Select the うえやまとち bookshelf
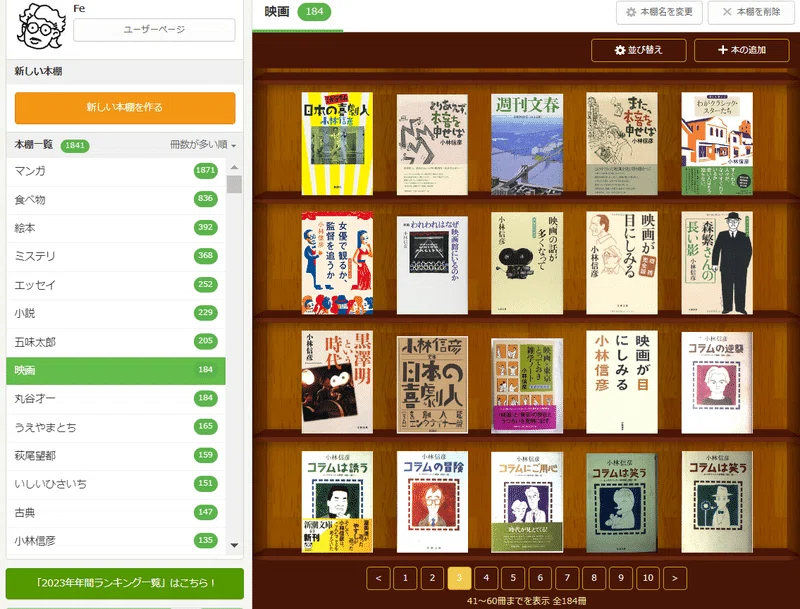The height and width of the screenshot is (609, 800). pyautogui.click(x=116, y=427)
